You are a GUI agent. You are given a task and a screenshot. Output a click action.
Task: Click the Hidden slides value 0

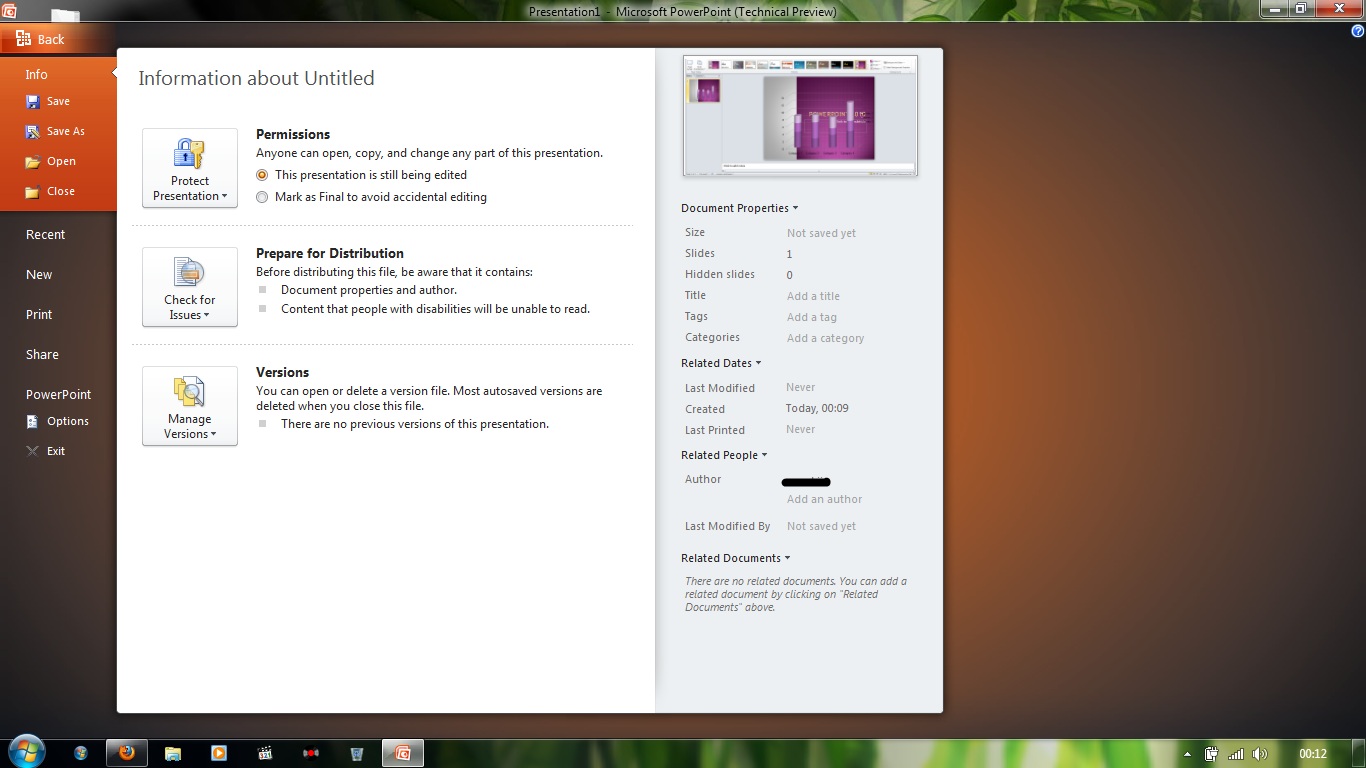click(x=789, y=275)
